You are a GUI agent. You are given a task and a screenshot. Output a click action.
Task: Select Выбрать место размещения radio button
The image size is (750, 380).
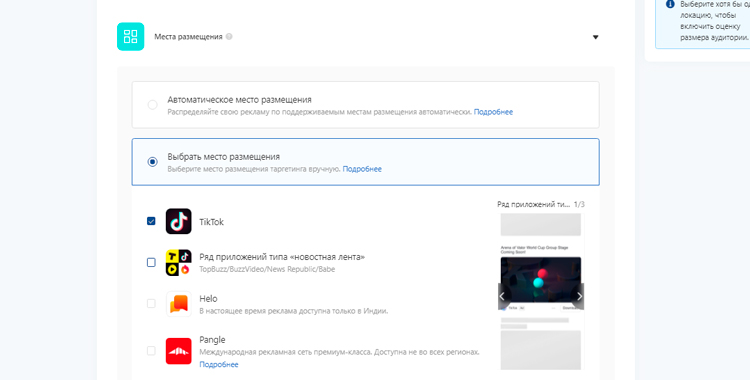point(152,162)
